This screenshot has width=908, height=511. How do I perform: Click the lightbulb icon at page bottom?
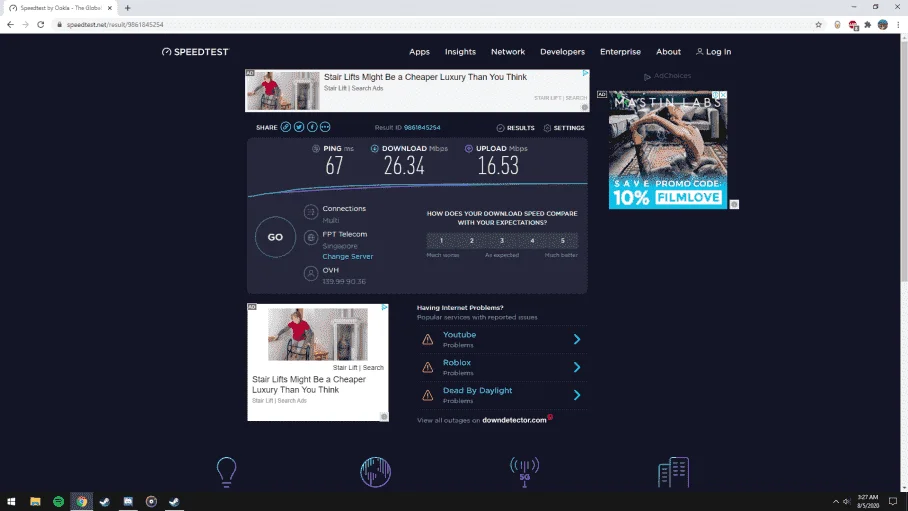[226, 472]
